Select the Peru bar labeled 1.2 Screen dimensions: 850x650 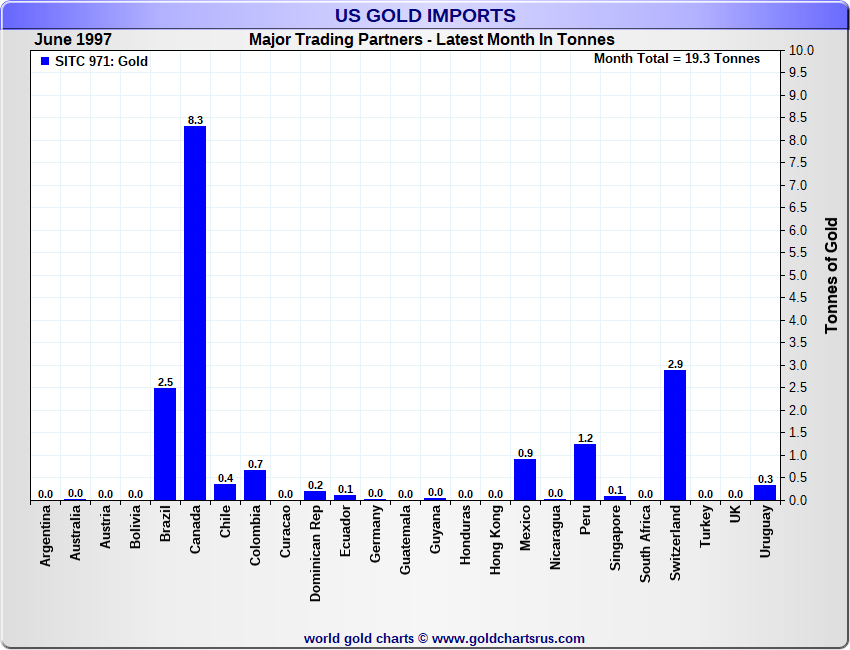pyautogui.click(x=585, y=472)
